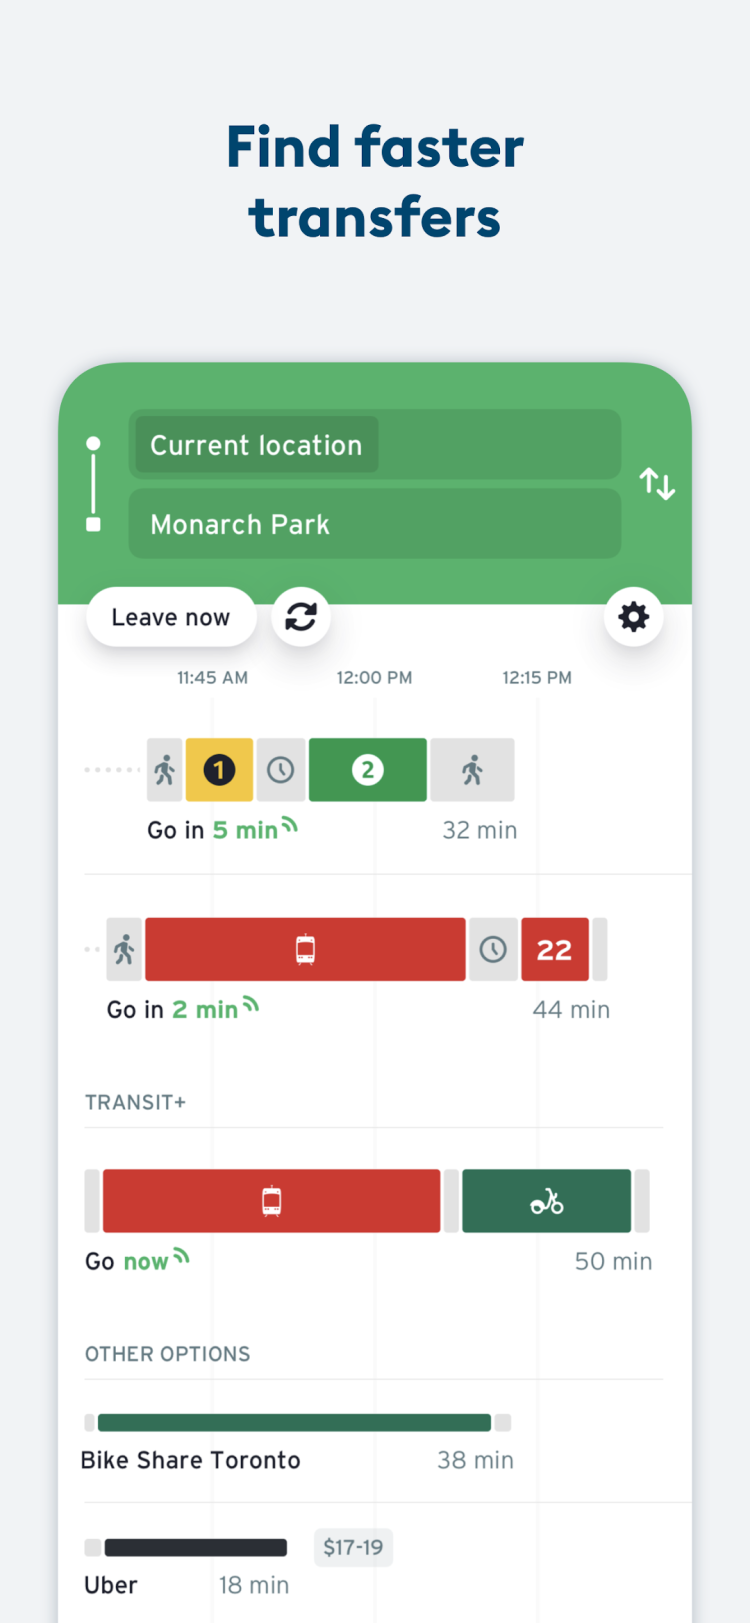Screen dimensions: 750x1623
Task: Open settings gear icon
Action: (x=633, y=617)
